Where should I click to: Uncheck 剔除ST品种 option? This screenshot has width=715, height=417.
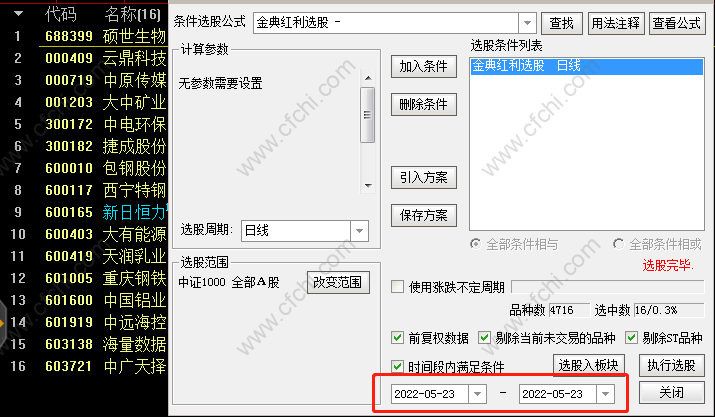click(631, 338)
